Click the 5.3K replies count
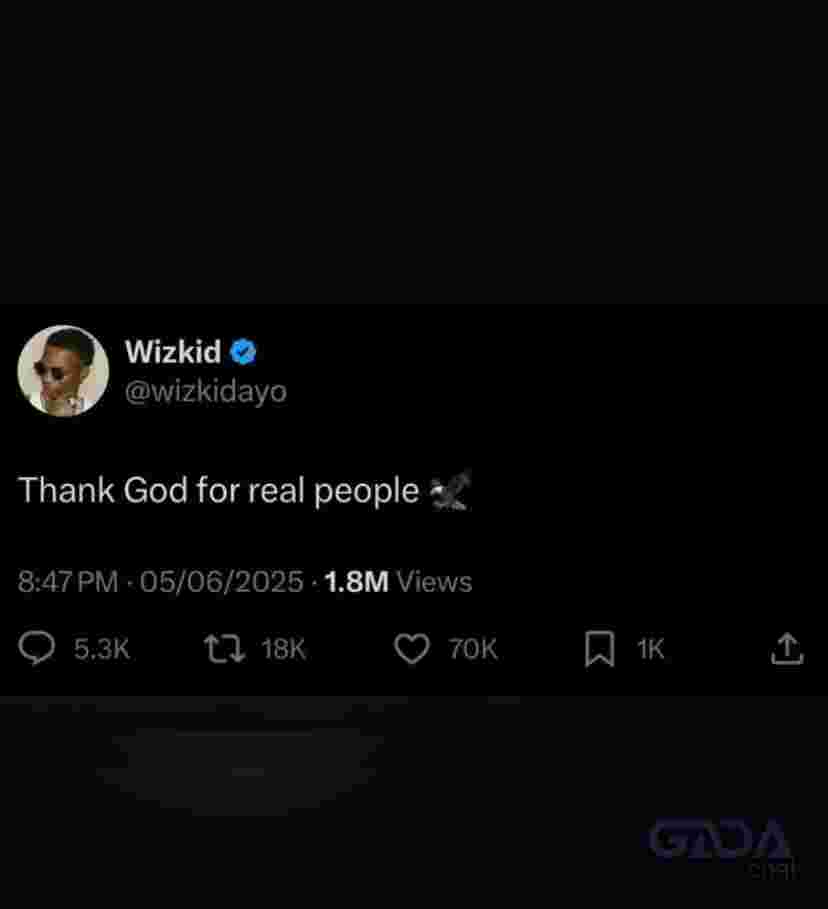Image resolution: width=828 pixels, height=909 pixels. click(101, 649)
